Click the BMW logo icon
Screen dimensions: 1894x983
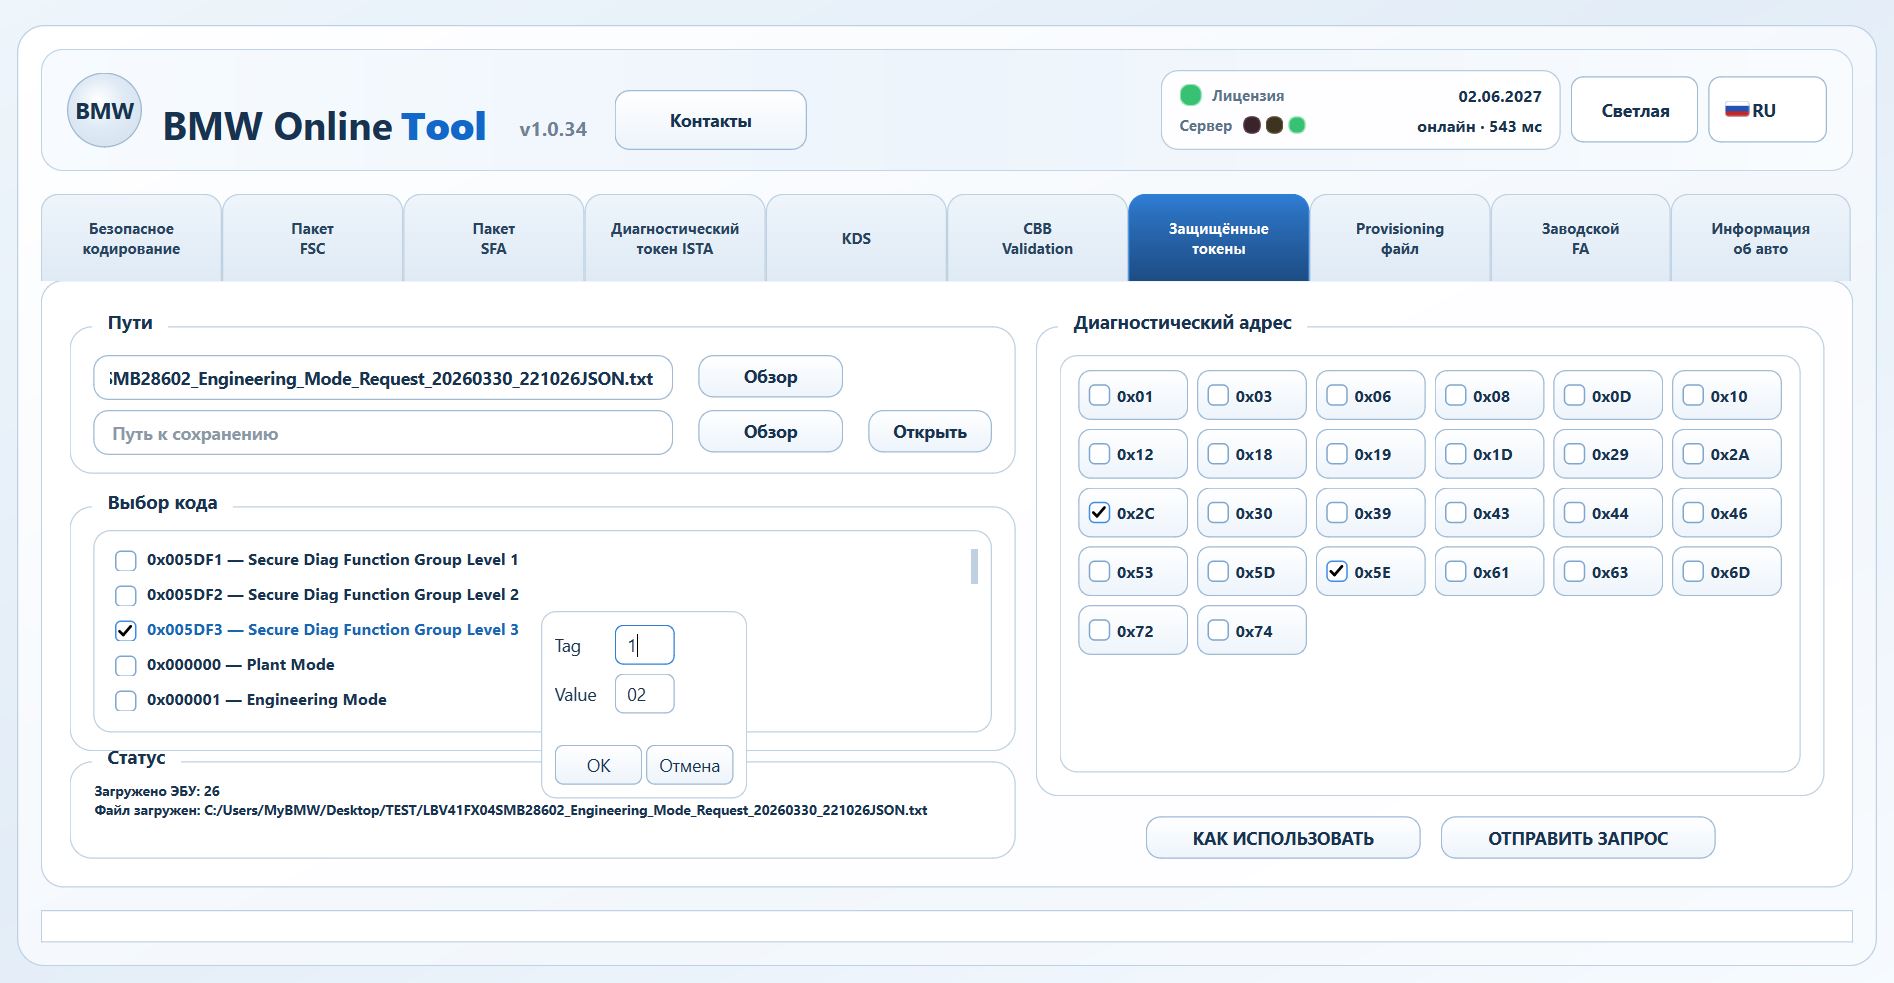(104, 111)
